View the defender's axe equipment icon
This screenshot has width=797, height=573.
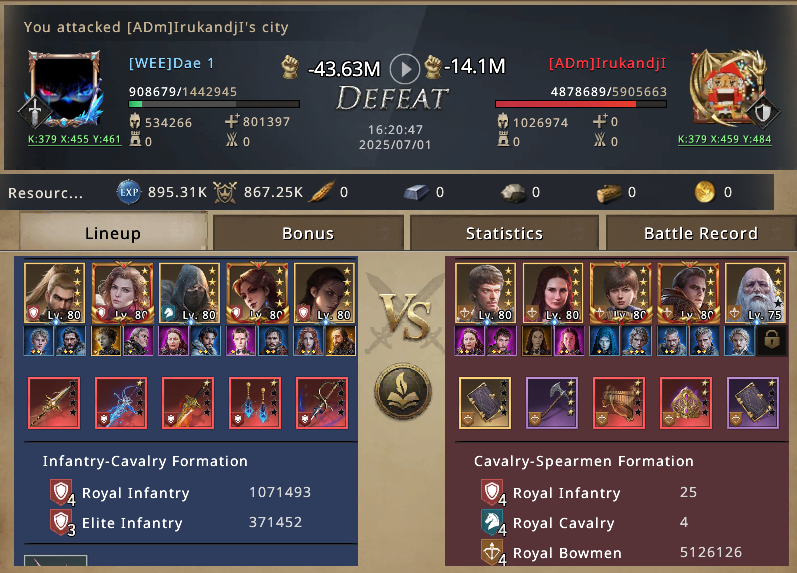552,403
